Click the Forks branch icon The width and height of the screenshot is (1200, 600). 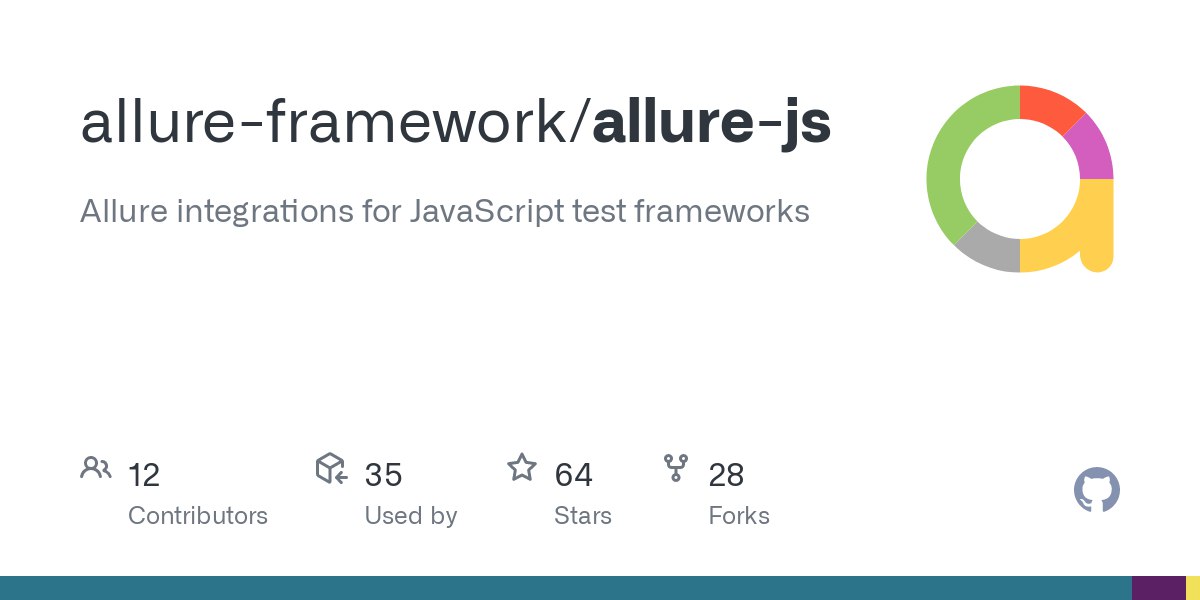676,468
